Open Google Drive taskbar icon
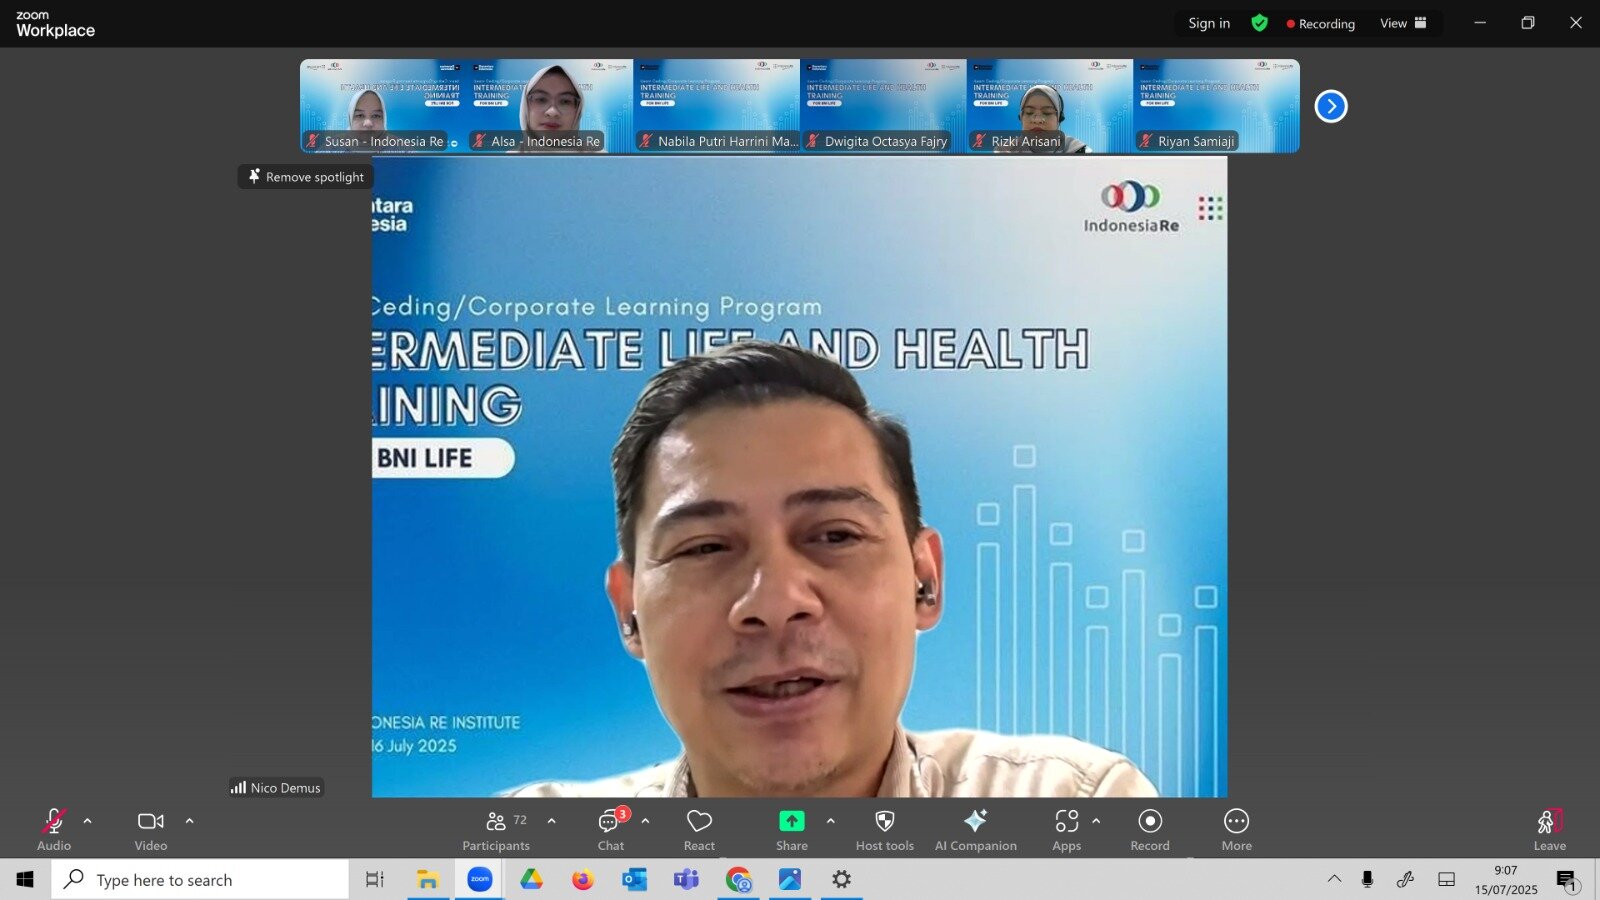The image size is (1600, 900). coord(531,880)
